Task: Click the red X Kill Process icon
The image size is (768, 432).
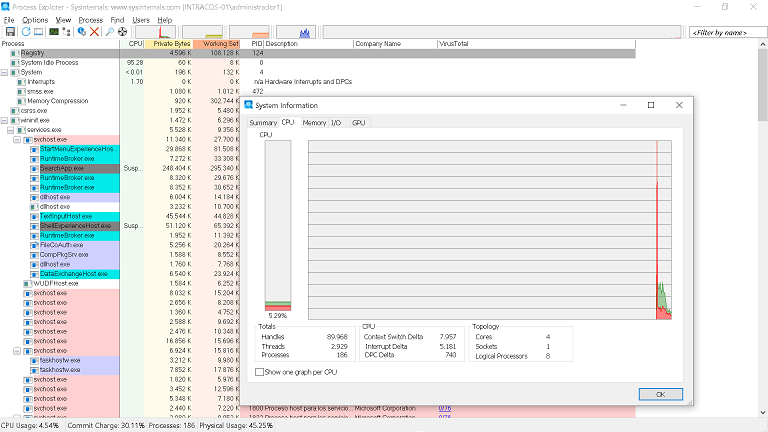Action: pyautogui.click(x=95, y=32)
